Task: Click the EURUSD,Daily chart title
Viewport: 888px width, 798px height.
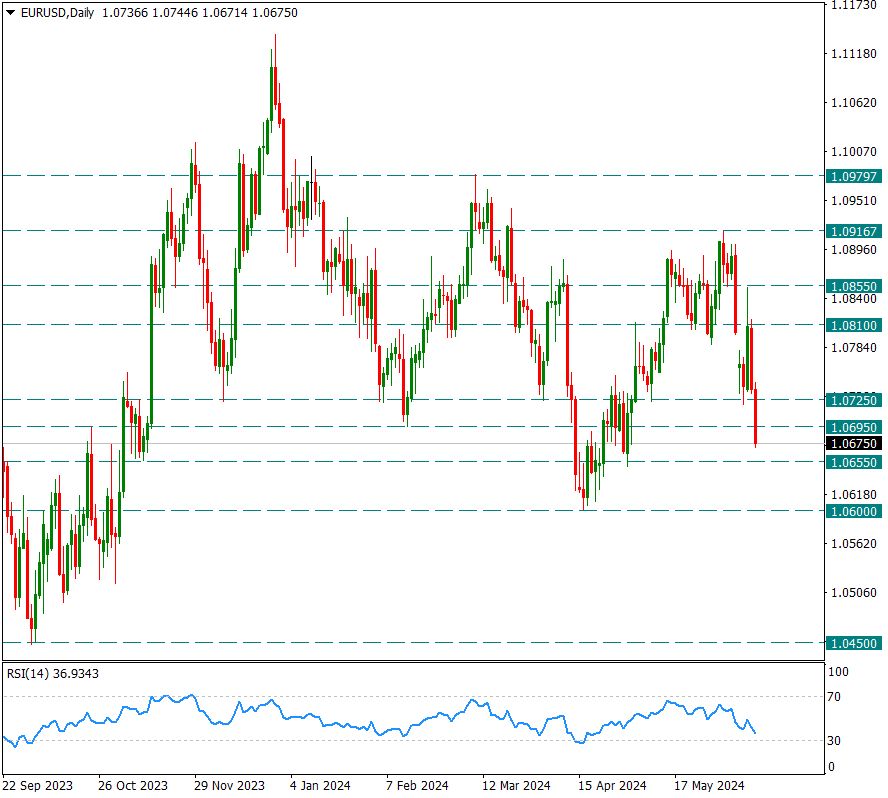Action: tap(57, 12)
